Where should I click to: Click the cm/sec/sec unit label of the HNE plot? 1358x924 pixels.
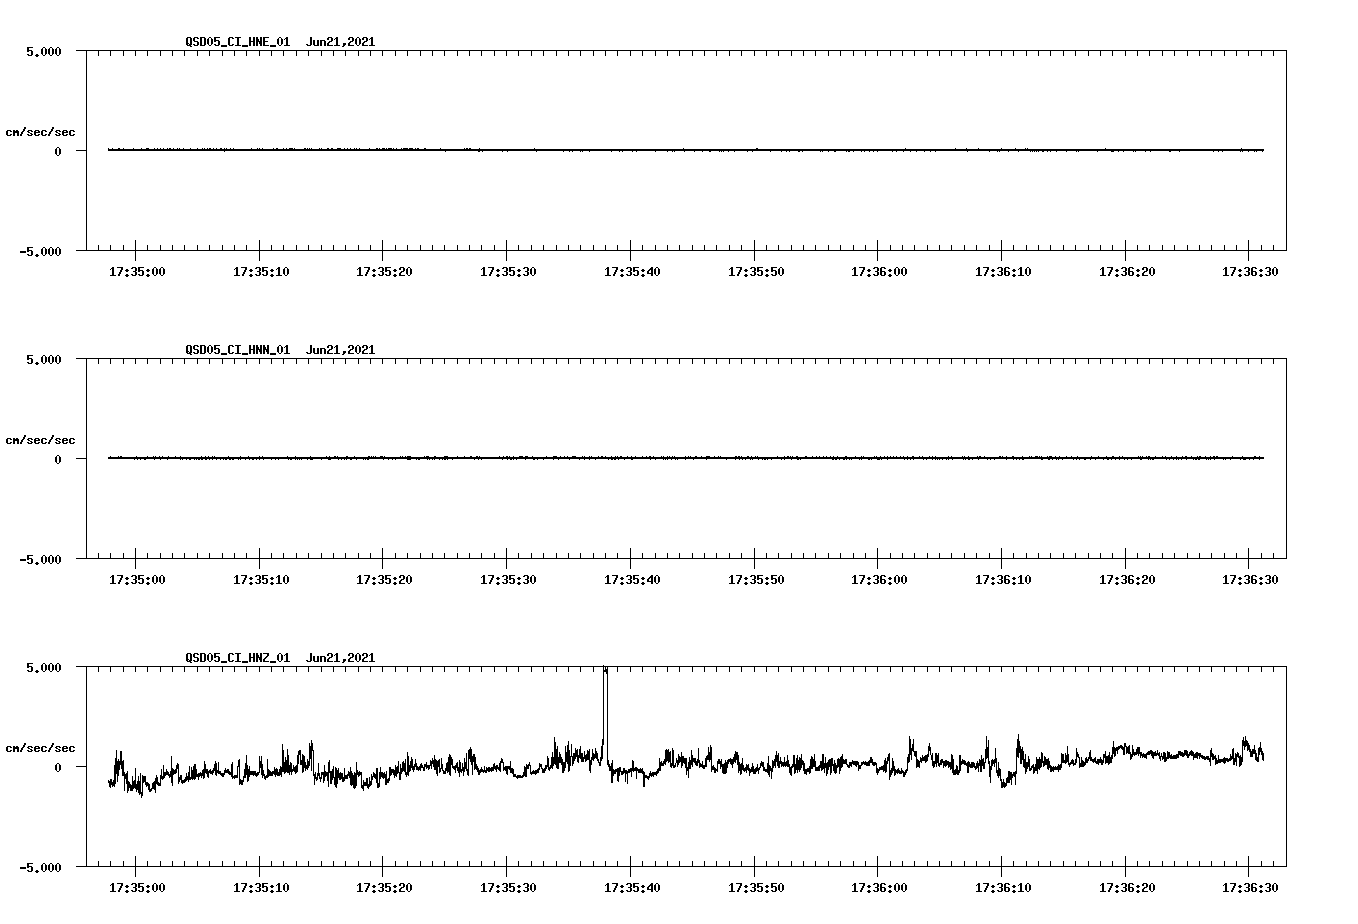40,132
